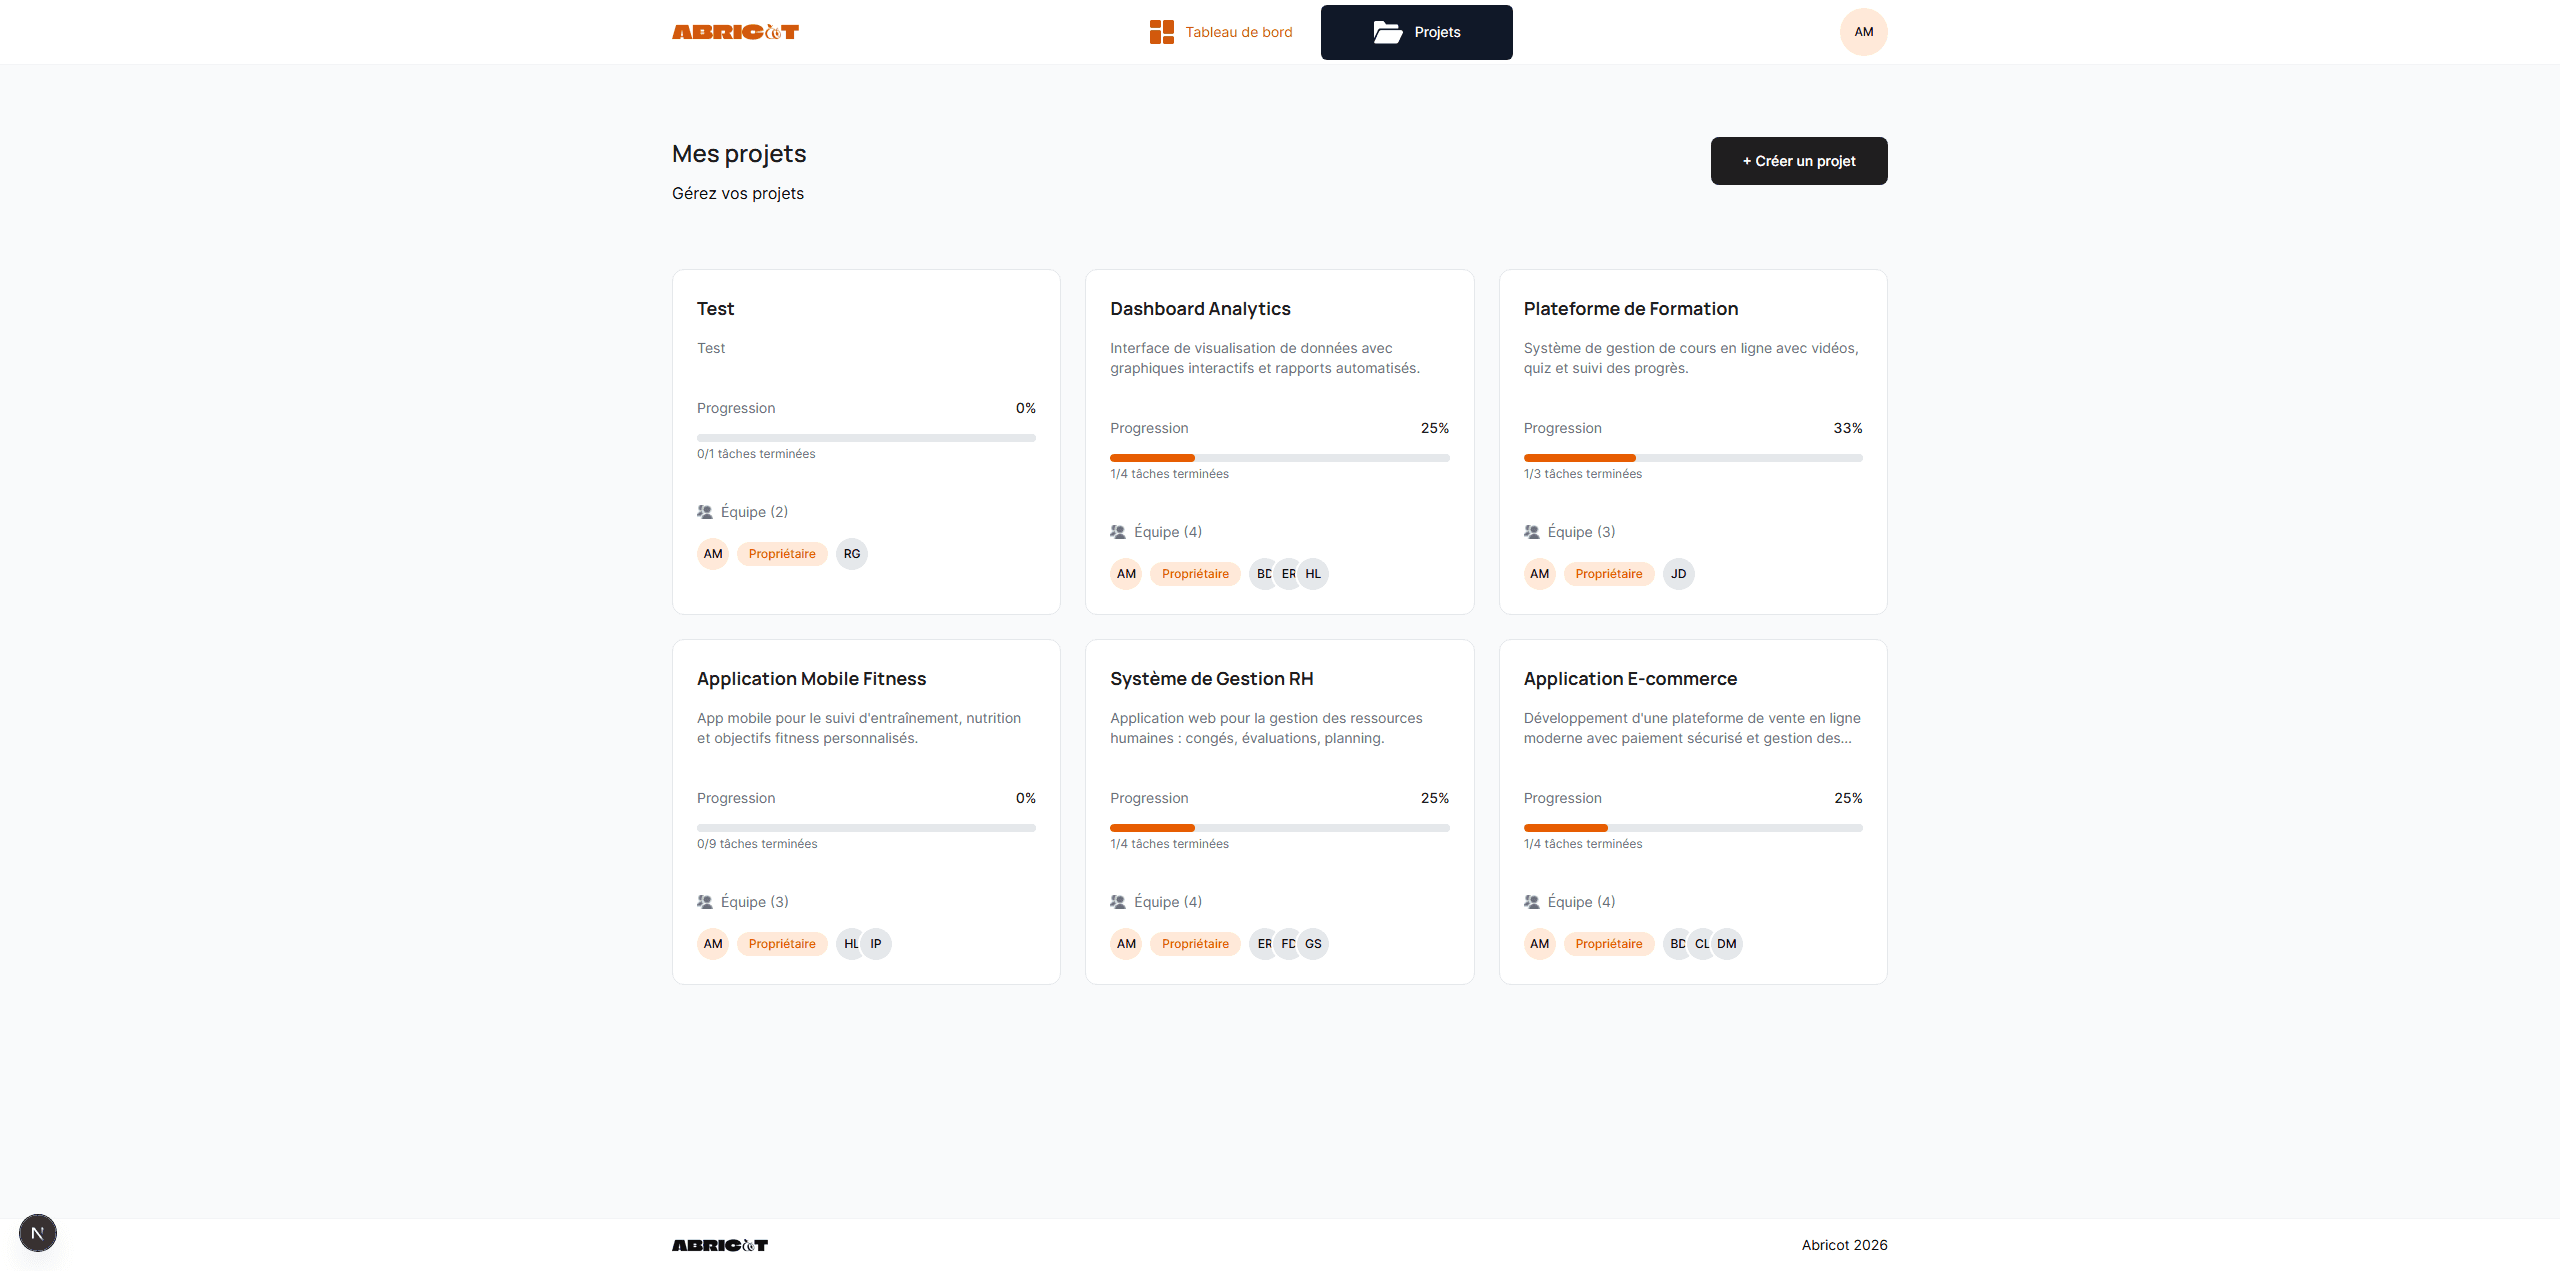Click the 'Mes projets' heading
This screenshot has height=1271, width=2560.
[739, 154]
